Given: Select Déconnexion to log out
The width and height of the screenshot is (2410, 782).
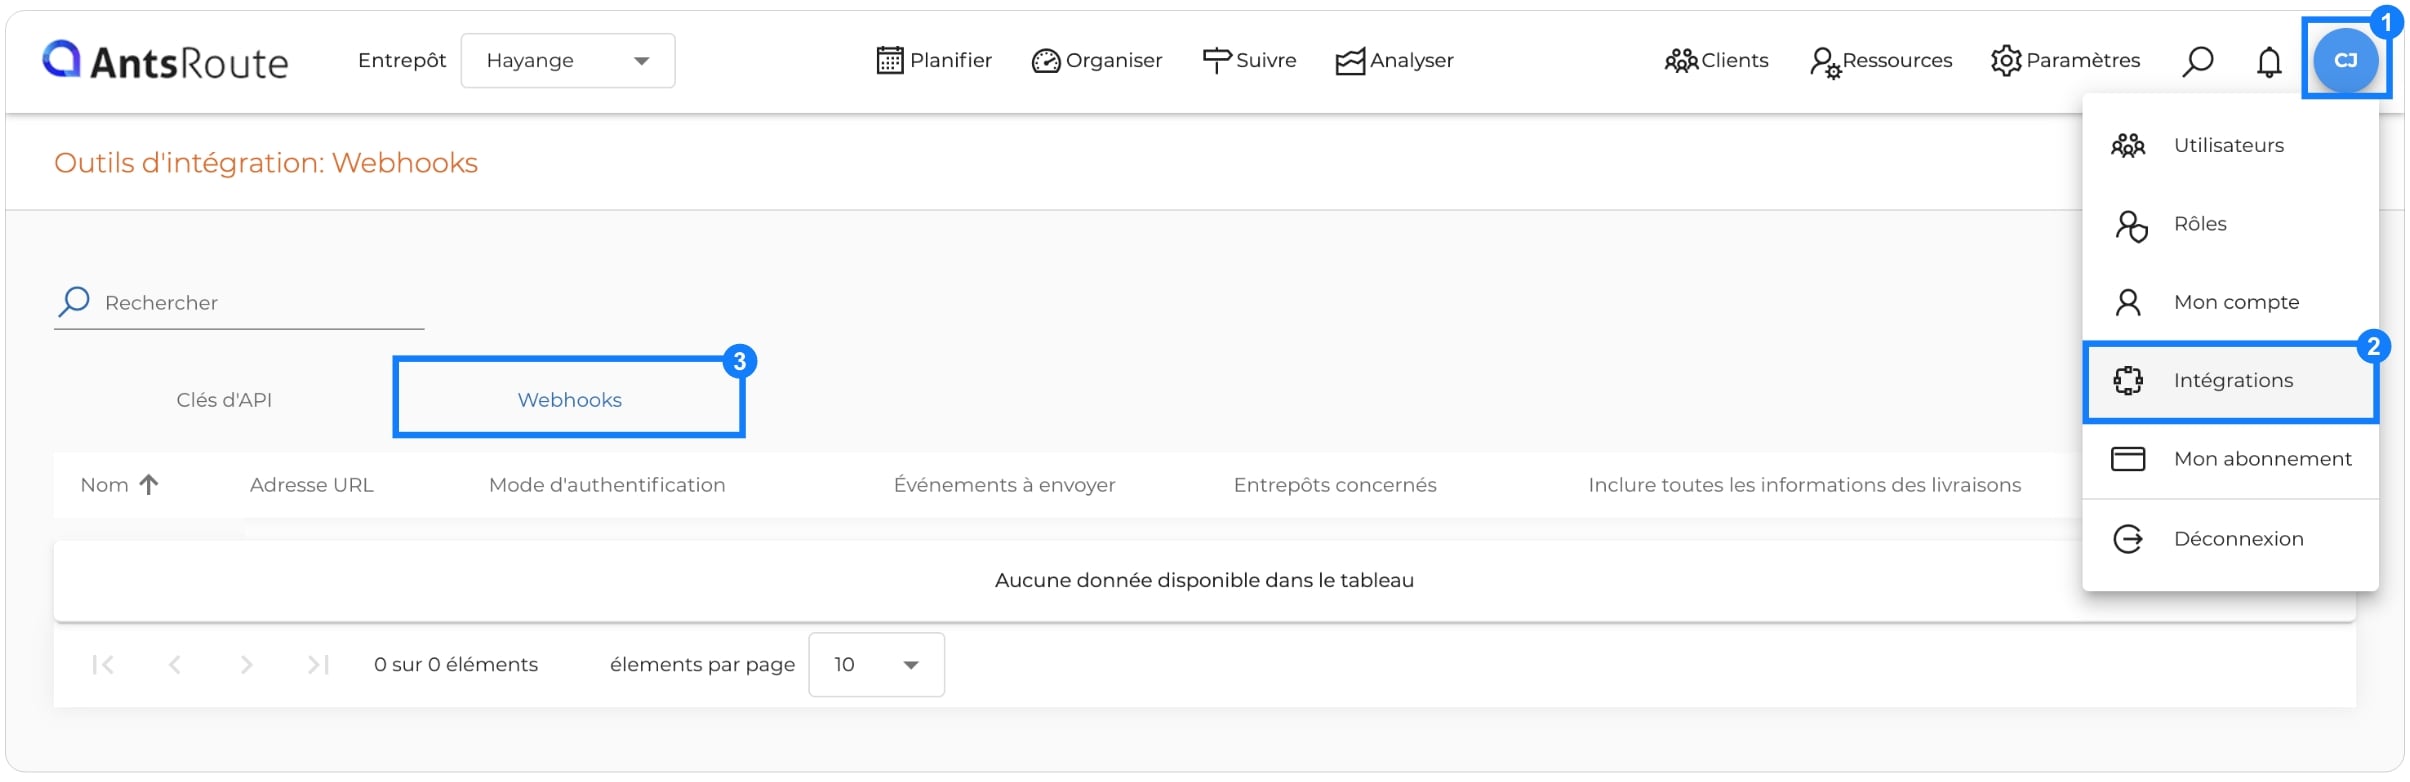Looking at the screenshot, I should point(2230,539).
